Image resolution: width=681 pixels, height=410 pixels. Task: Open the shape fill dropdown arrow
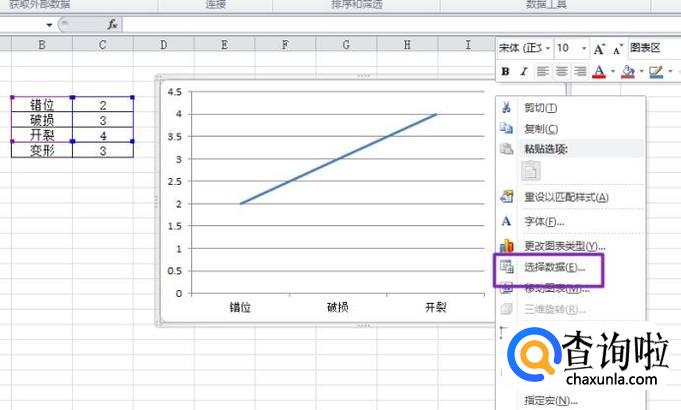coord(641,71)
